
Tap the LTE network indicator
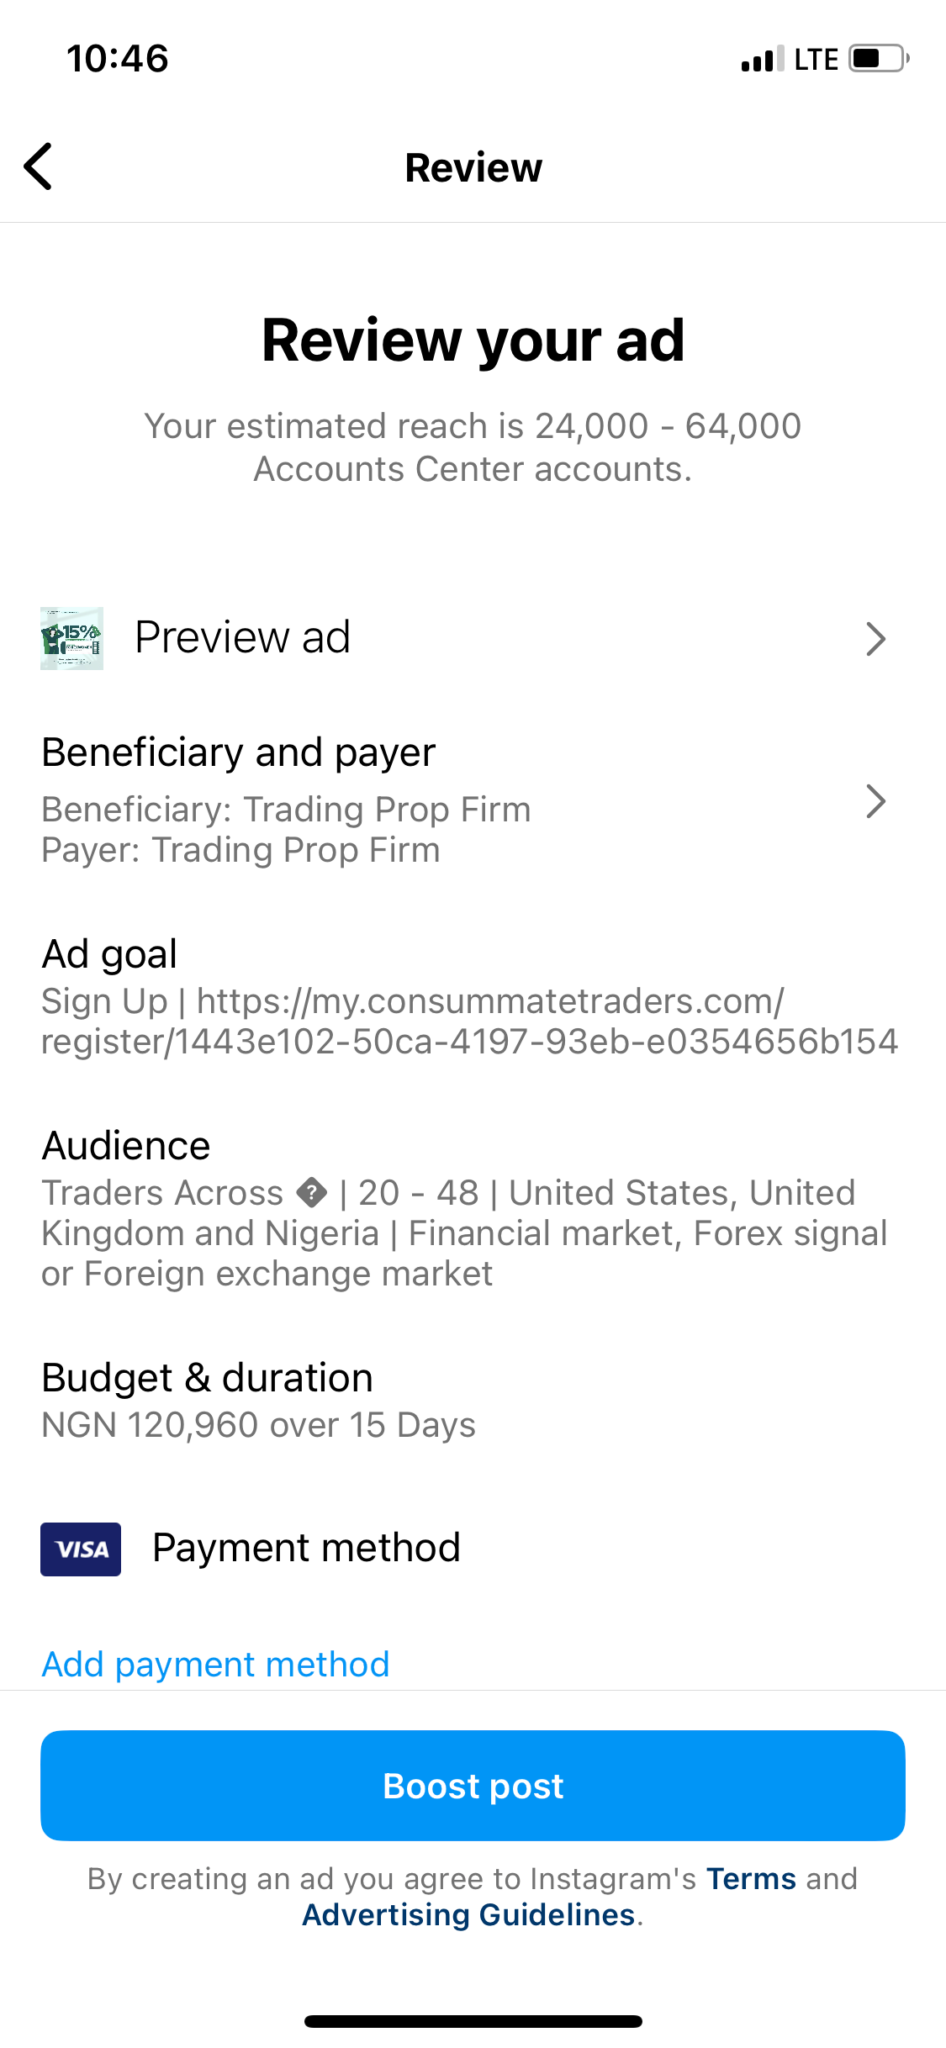816,60
